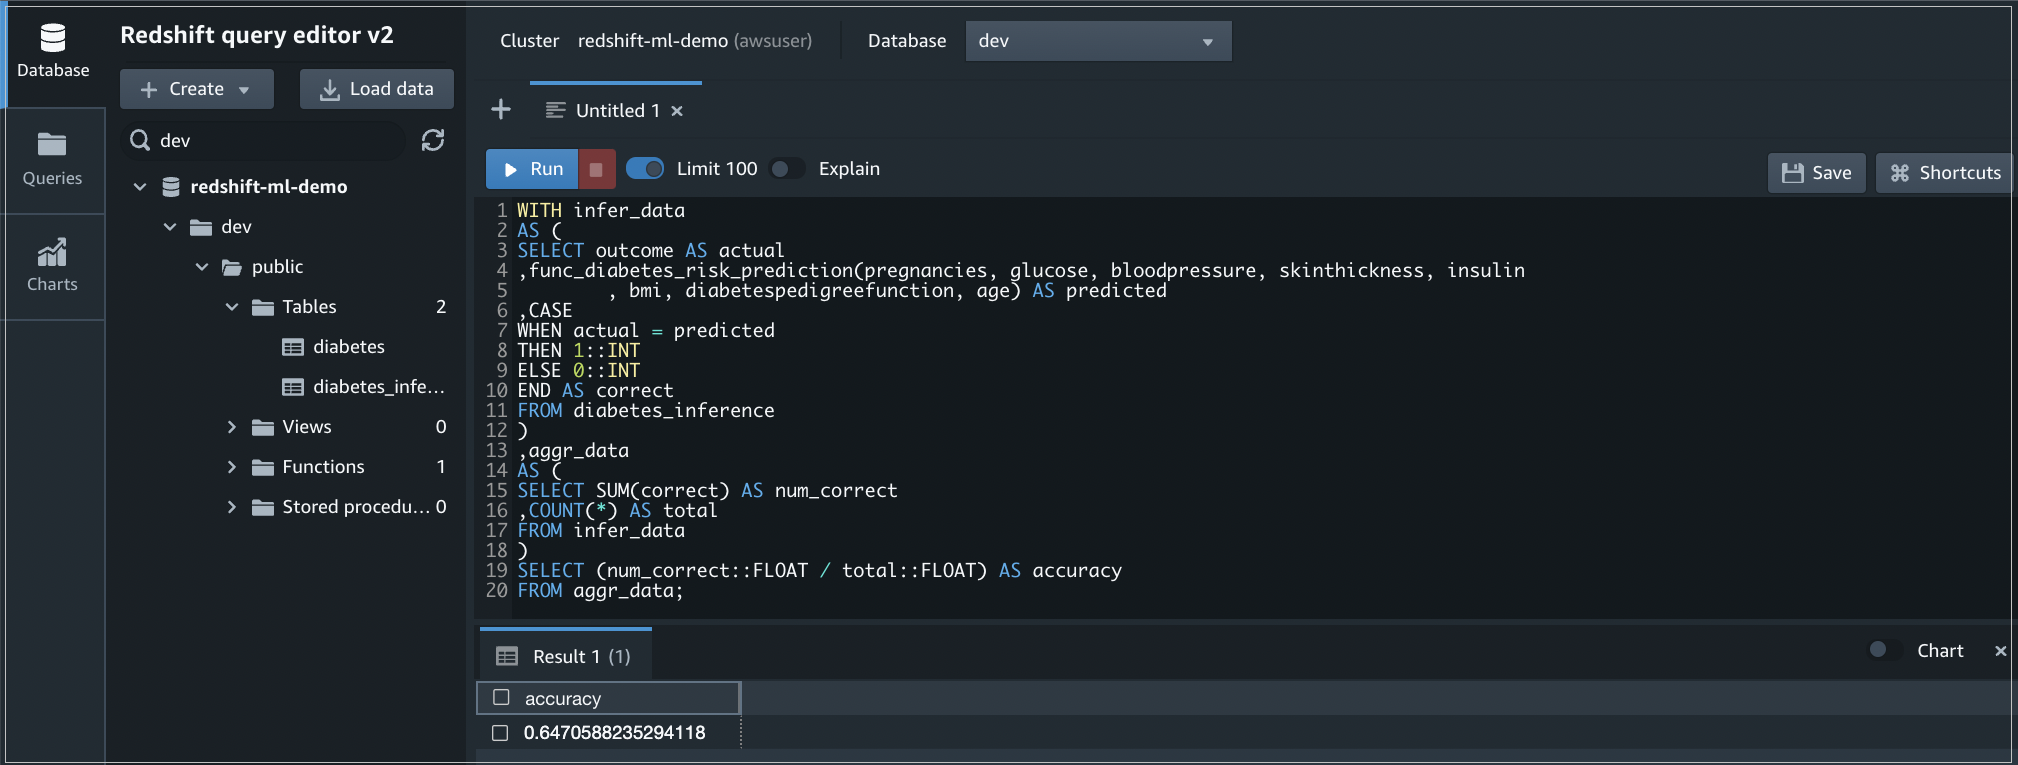The image size is (2018, 765).
Task: Open the Database sidebar panel
Action: pyautogui.click(x=53, y=52)
